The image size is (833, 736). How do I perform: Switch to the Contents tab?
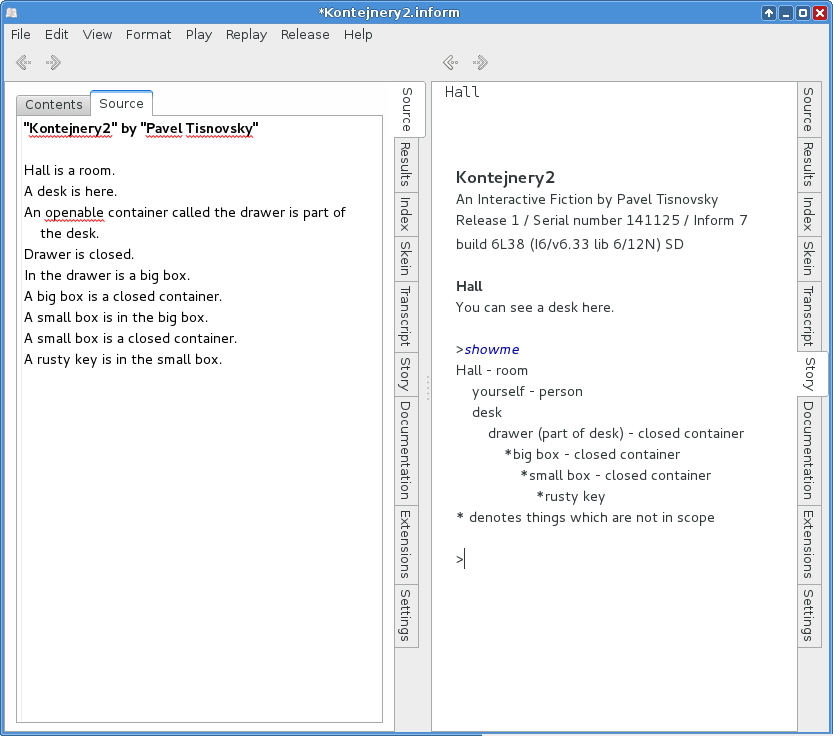click(54, 105)
